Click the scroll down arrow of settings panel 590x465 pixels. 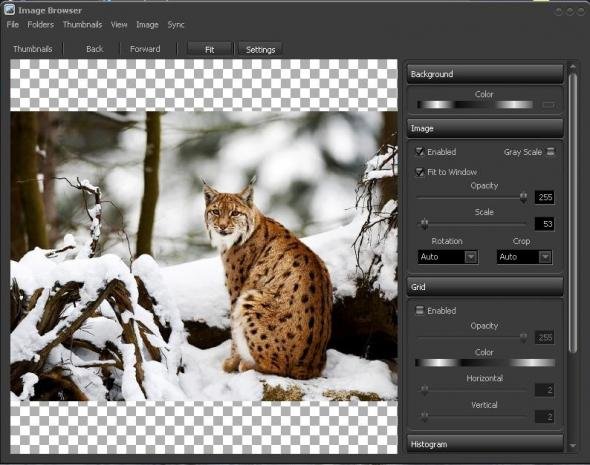click(573, 445)
